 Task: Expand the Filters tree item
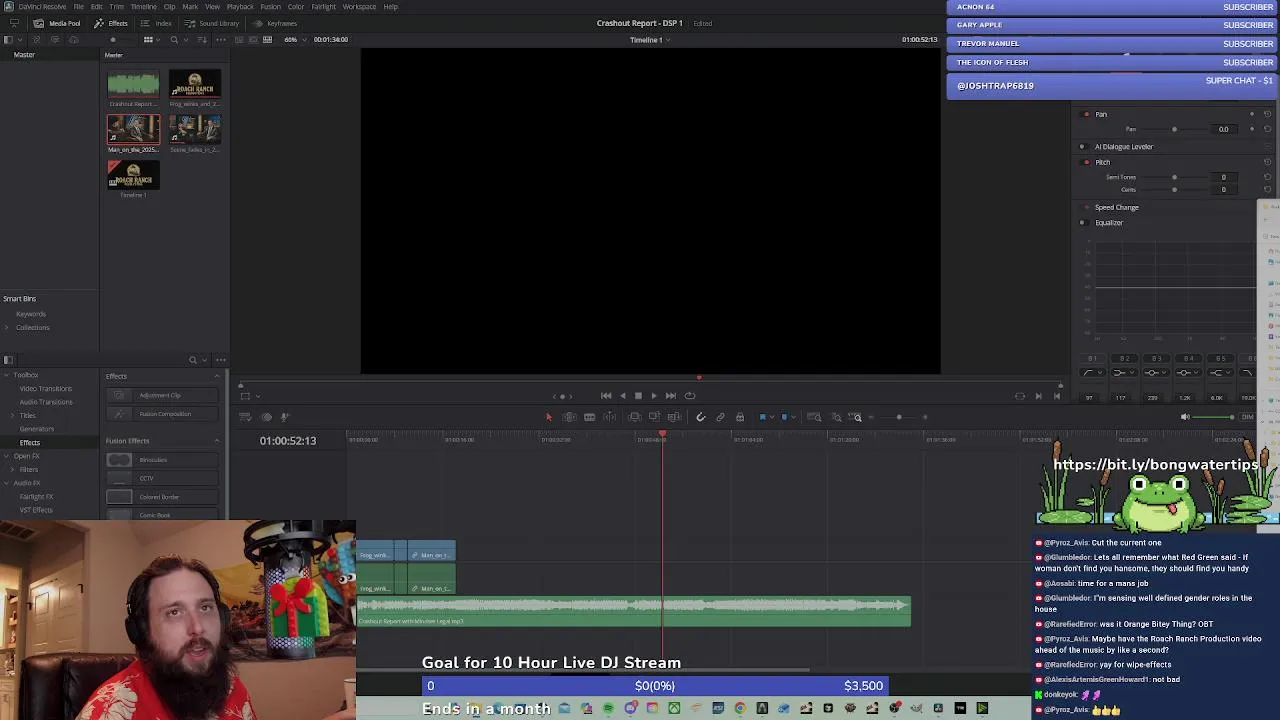point(13,470)
